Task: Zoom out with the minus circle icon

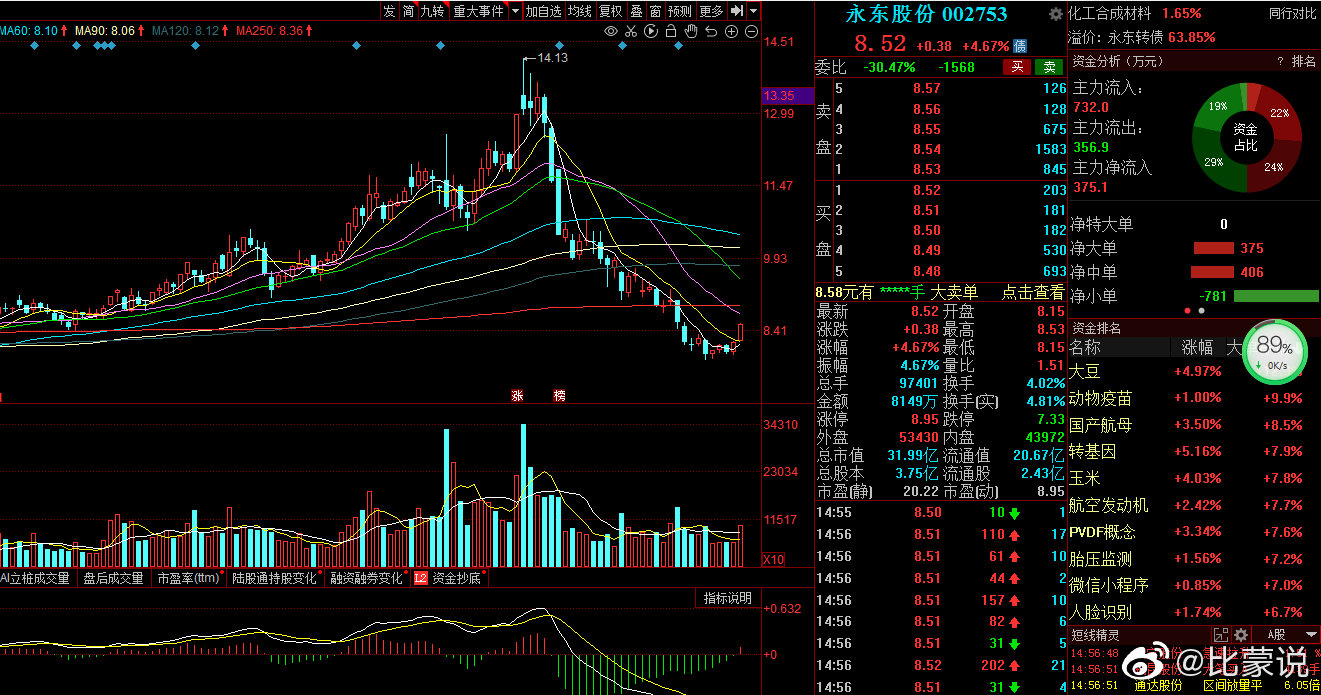Action: tap(751, 32)
